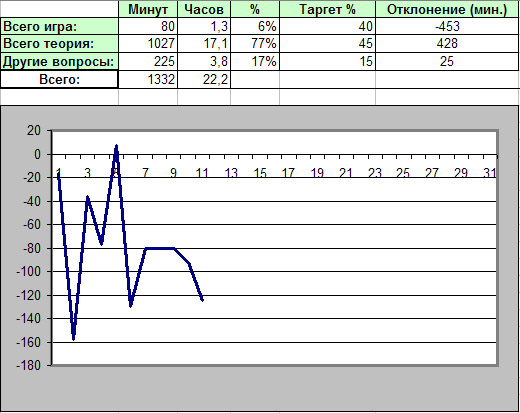Select the deviation cell showing 428
This screenshot has width=520, height=413.
(x=447, y=44)
